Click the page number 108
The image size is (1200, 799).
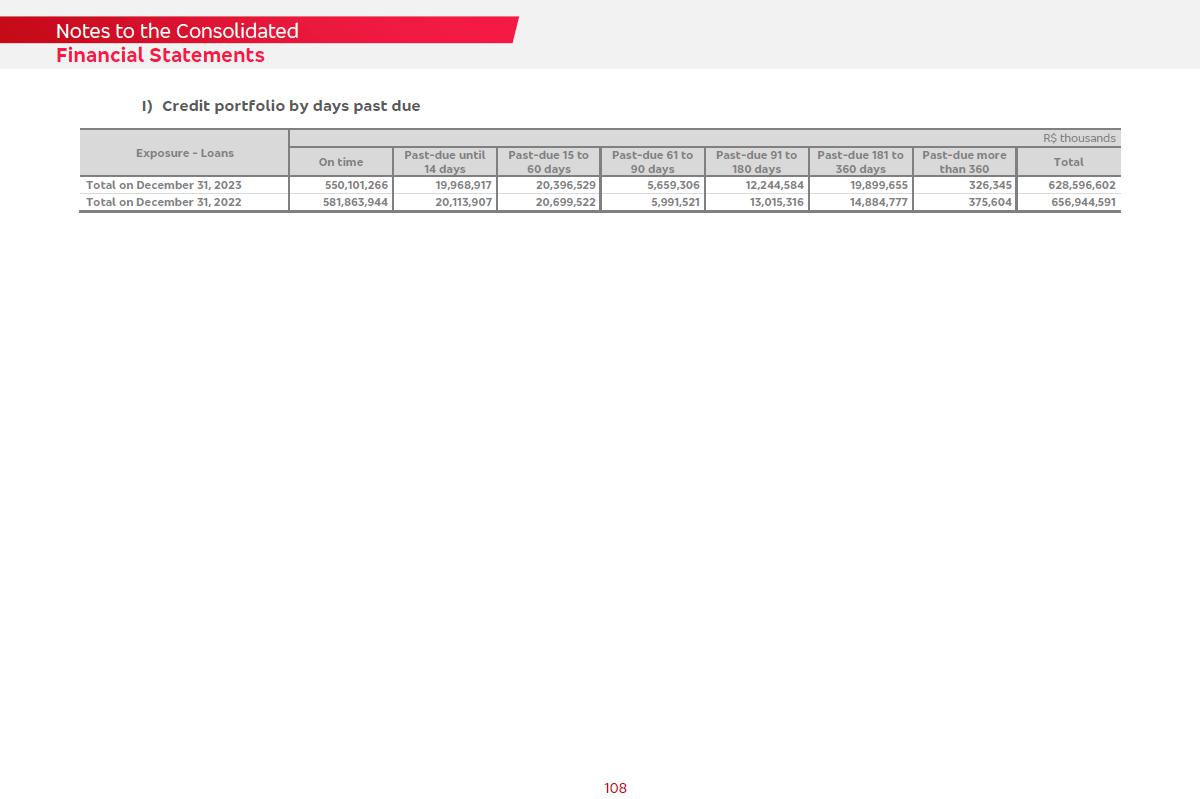[x=615, y=788]
